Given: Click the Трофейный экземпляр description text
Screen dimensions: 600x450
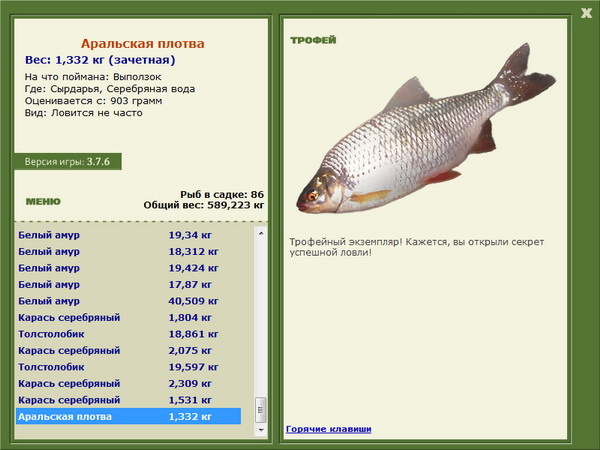Looking at the screenshot, I should pyautogui.click(x=417, y=247).
